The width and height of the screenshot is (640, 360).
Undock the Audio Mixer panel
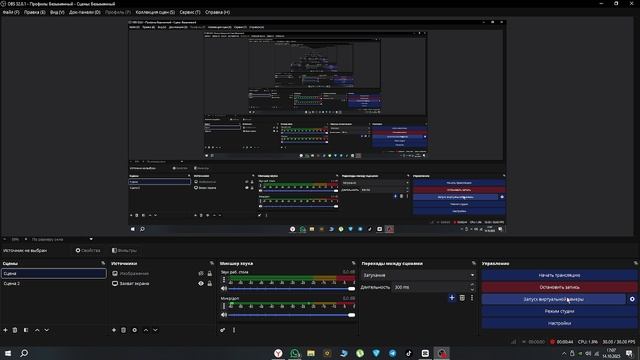(x=353, y=263)
